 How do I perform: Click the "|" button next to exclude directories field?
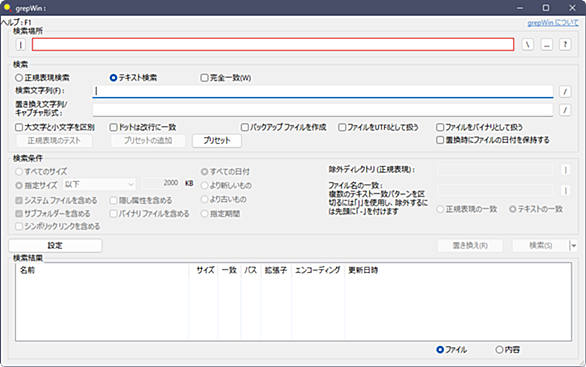(566, 170)
